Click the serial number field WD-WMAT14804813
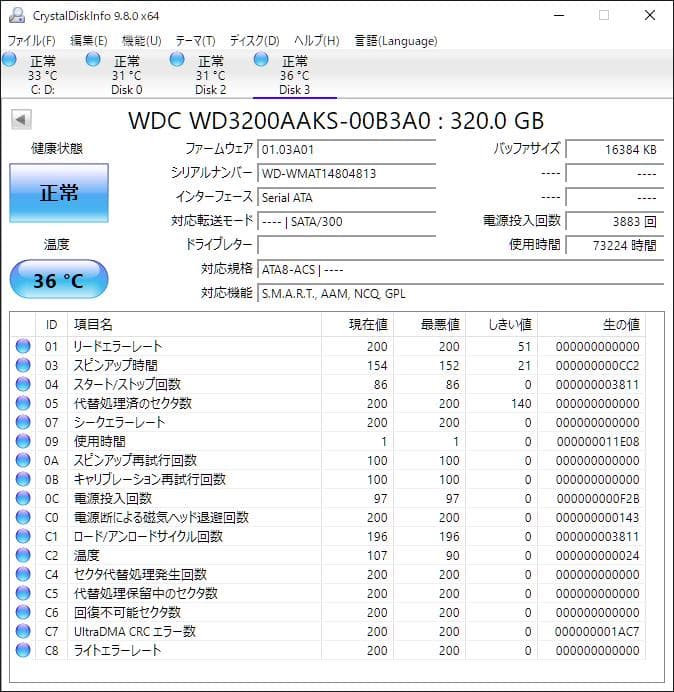Viewport: 674px width, 692px height. [x=346, y=173]
